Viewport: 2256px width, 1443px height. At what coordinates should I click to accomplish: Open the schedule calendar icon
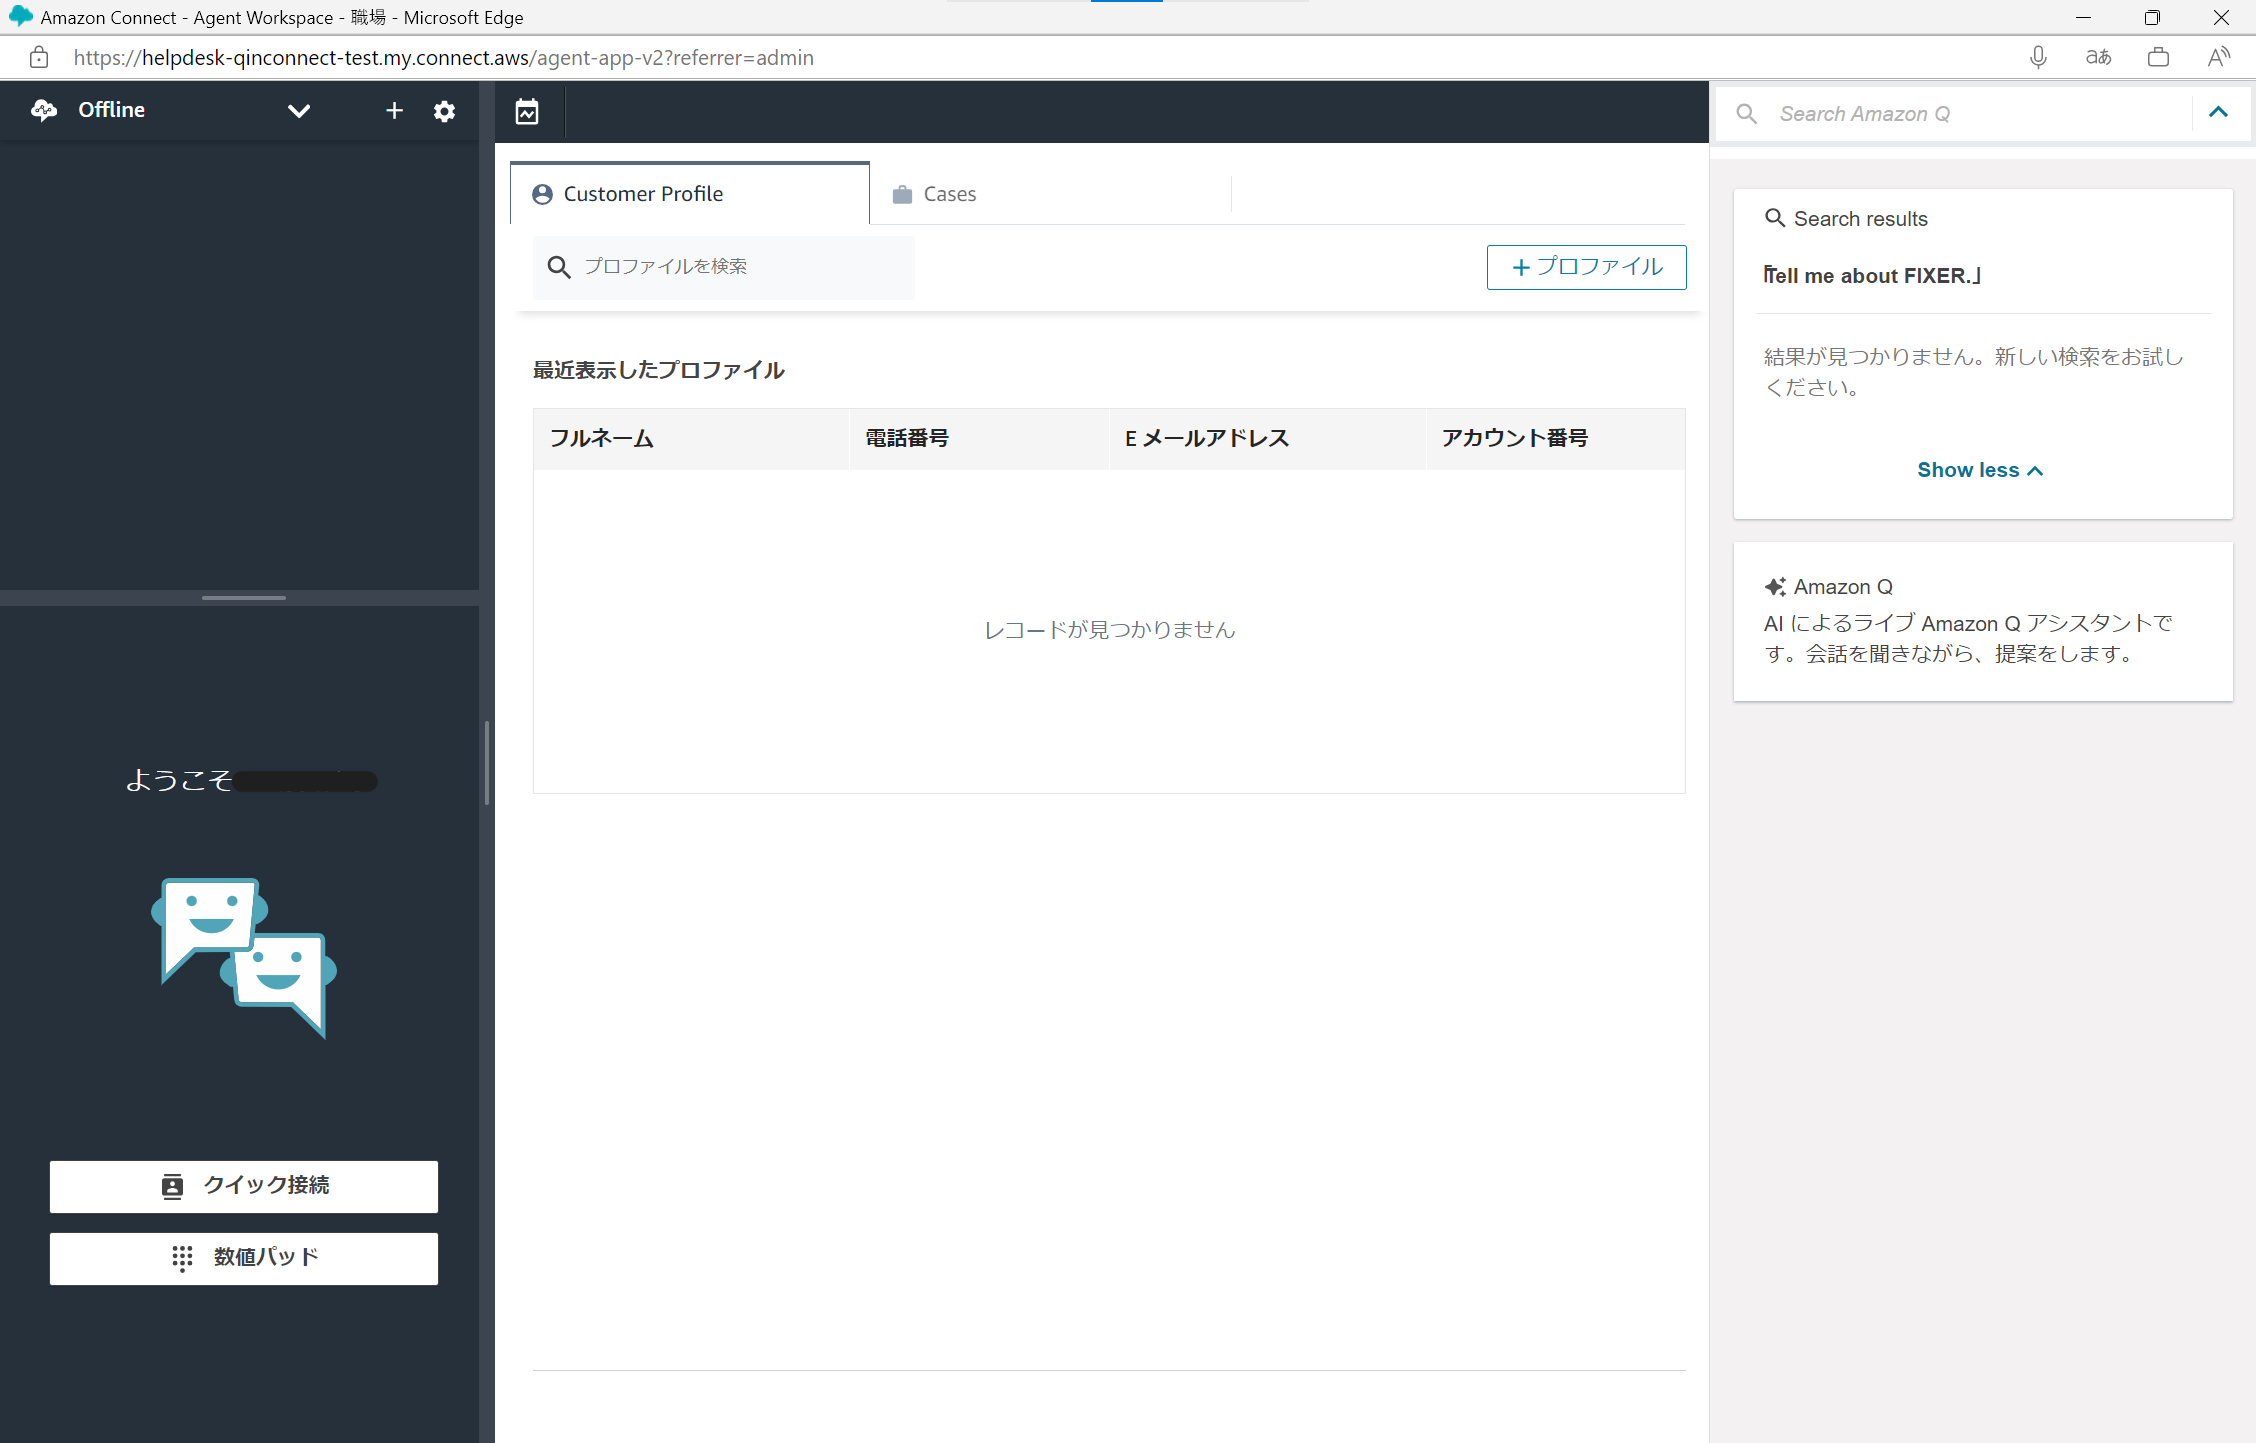coord(527,112)
